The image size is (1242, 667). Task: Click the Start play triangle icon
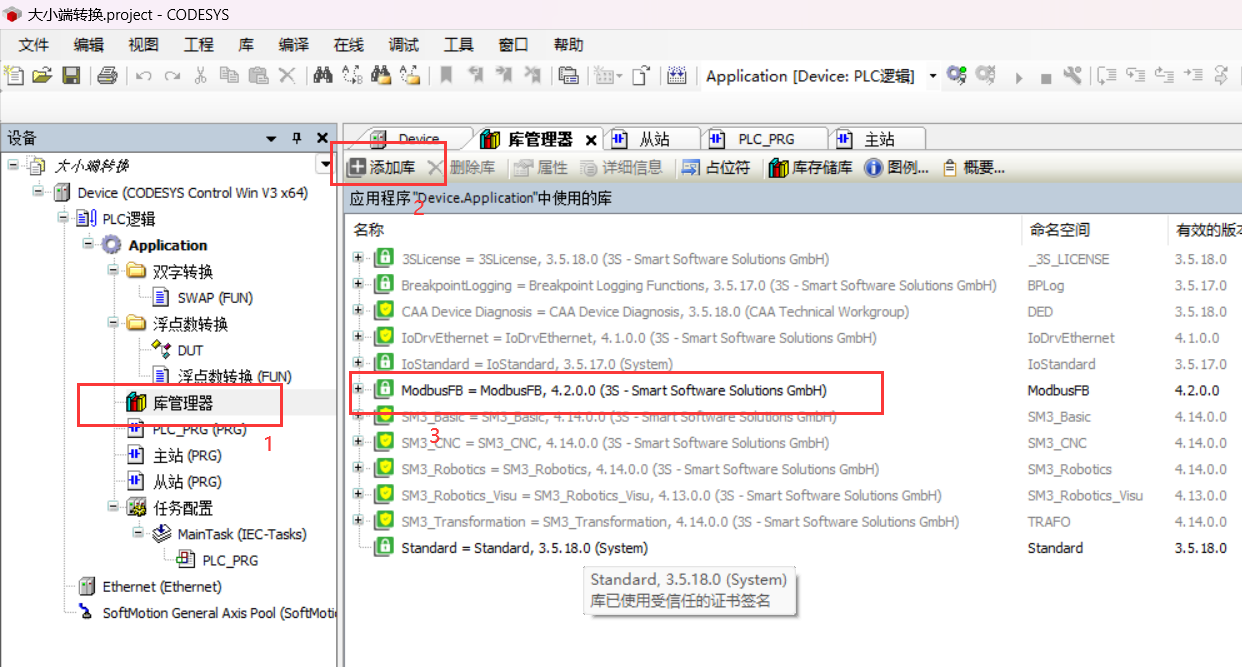point(1019,77)
